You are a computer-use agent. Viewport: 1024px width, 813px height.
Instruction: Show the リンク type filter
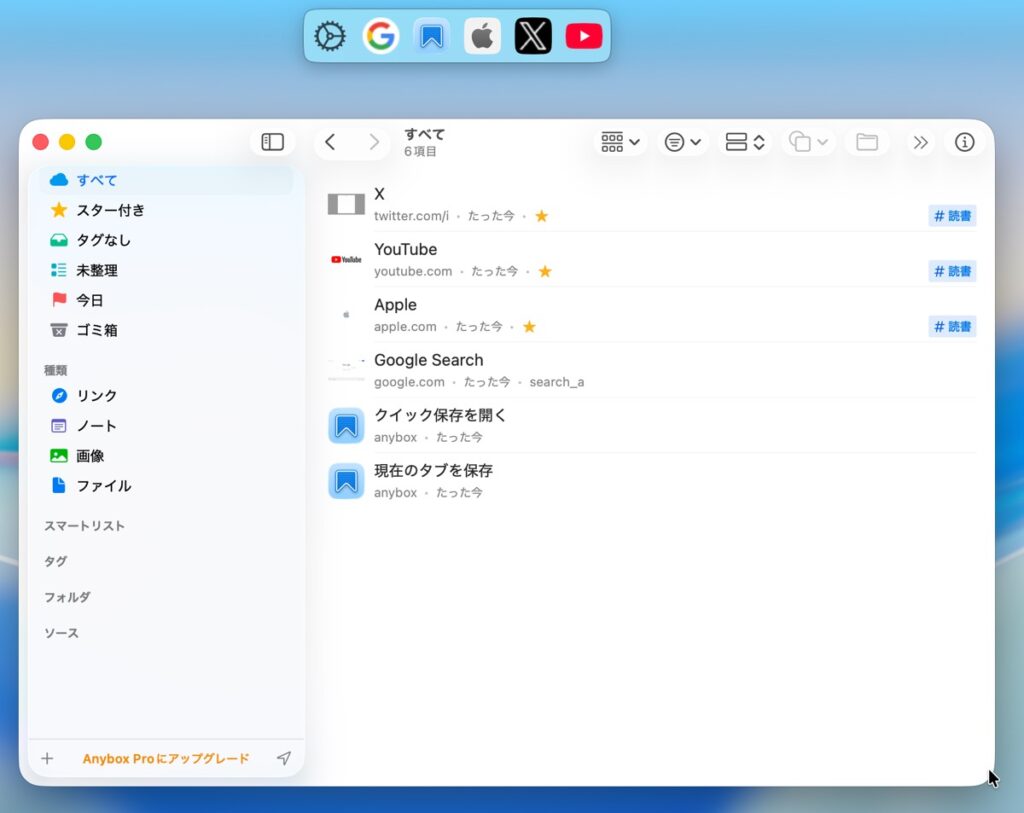(97, 396)
